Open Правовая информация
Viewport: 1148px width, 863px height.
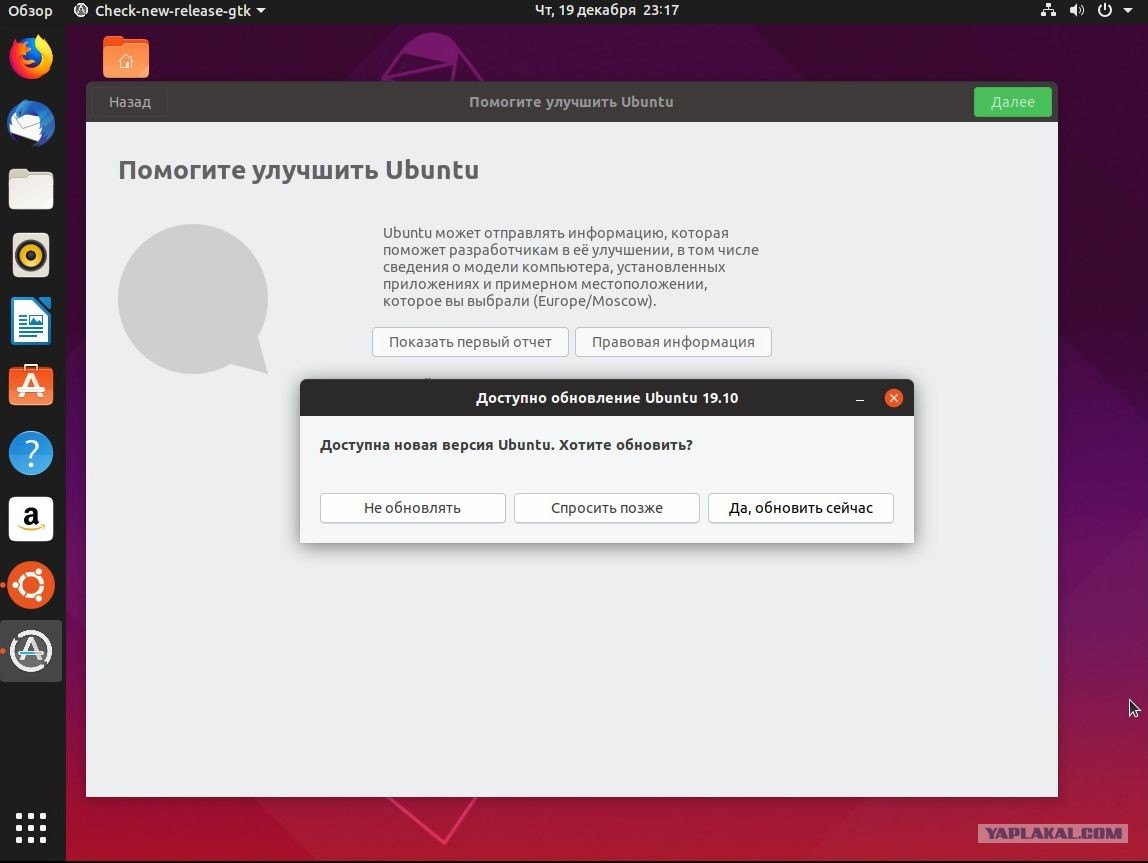point(673,342)
